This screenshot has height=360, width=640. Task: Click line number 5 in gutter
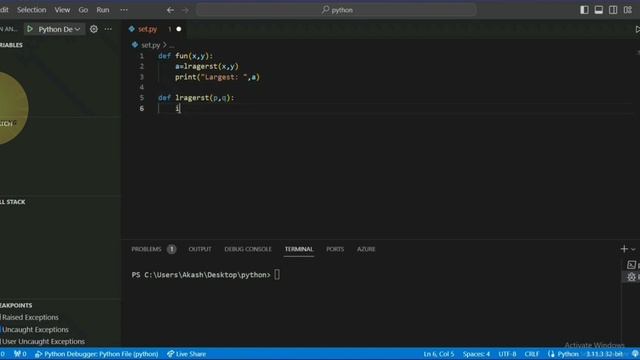[x=142, y=98]
